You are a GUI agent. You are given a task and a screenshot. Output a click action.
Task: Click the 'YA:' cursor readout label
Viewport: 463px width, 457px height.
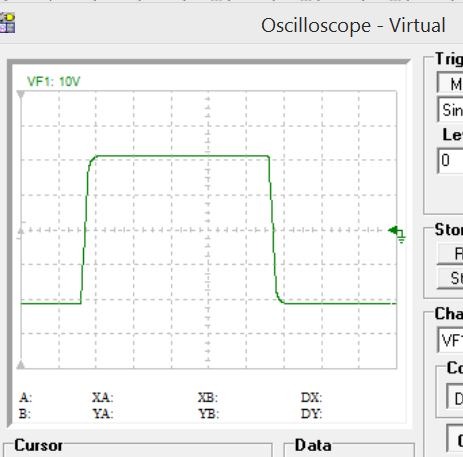coord(103,414)
